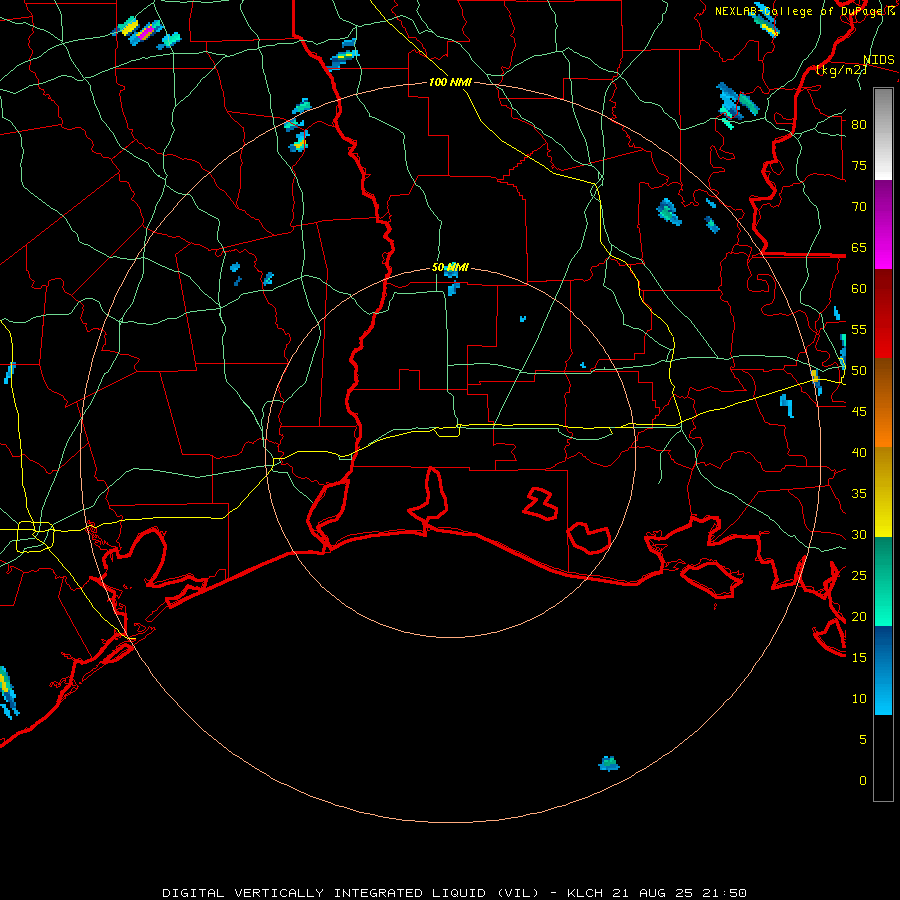Screen dimensions: 900x900
Task: Click the magenta-core storm cell at top left
Action: (146, 31)
